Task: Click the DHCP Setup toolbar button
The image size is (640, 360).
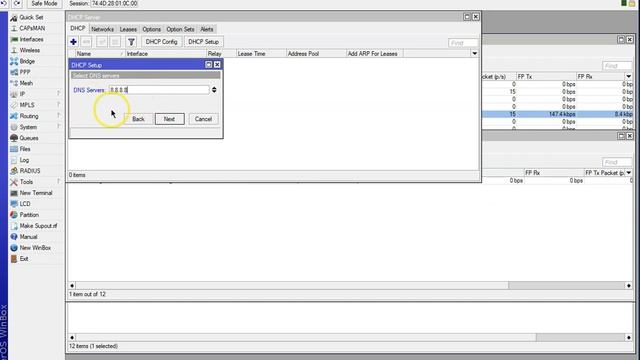Action: pyautogui.click(x=203, y=42)
